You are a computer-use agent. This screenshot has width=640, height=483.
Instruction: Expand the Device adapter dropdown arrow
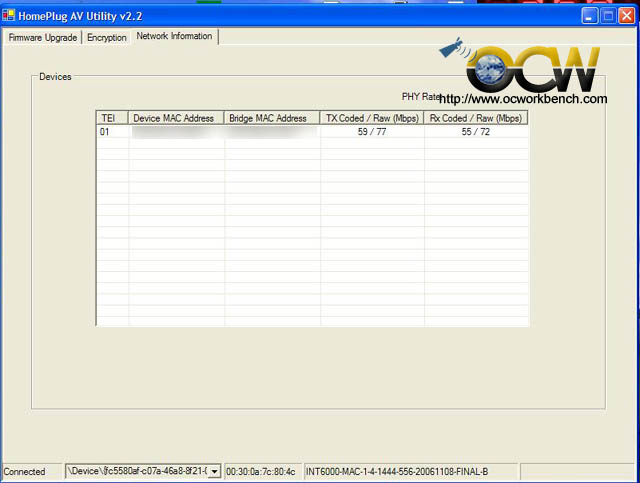click(x=214, y=472)
